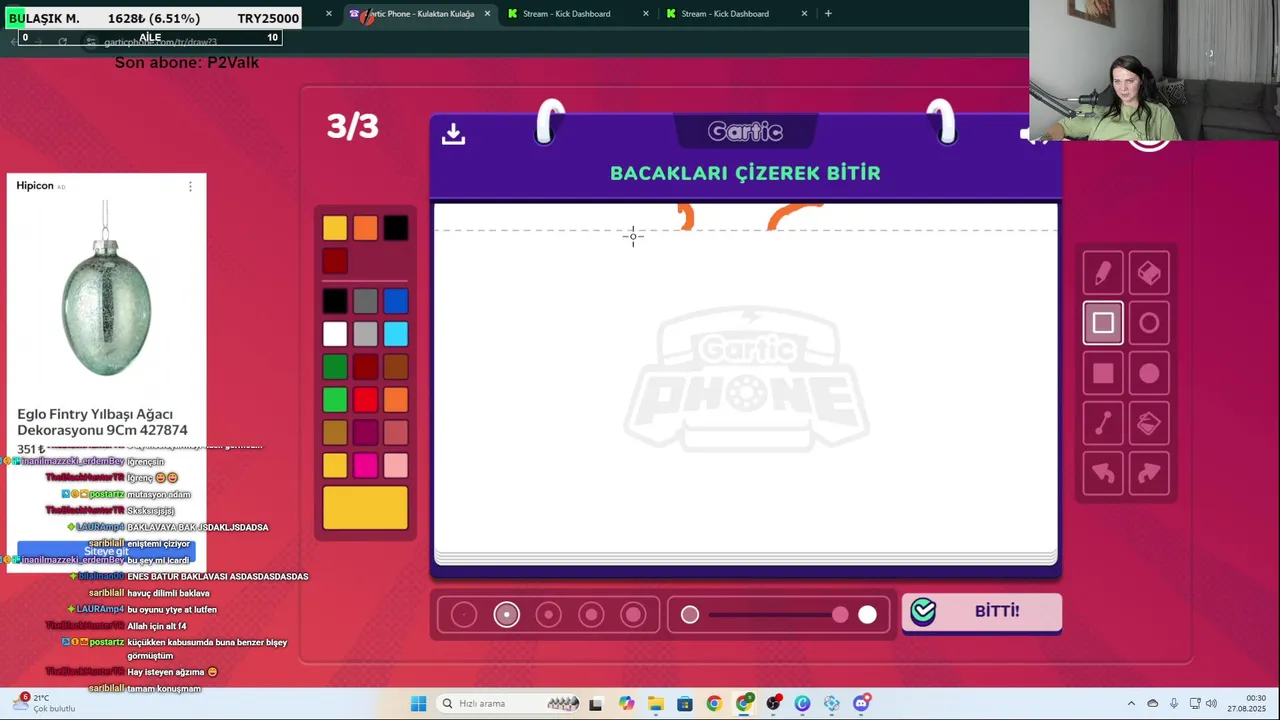The height and width of the screenshot is (720, 1280).
Task: Pick the recent dark red swatch
Action: pyautogui.click(x=335, y=261)
